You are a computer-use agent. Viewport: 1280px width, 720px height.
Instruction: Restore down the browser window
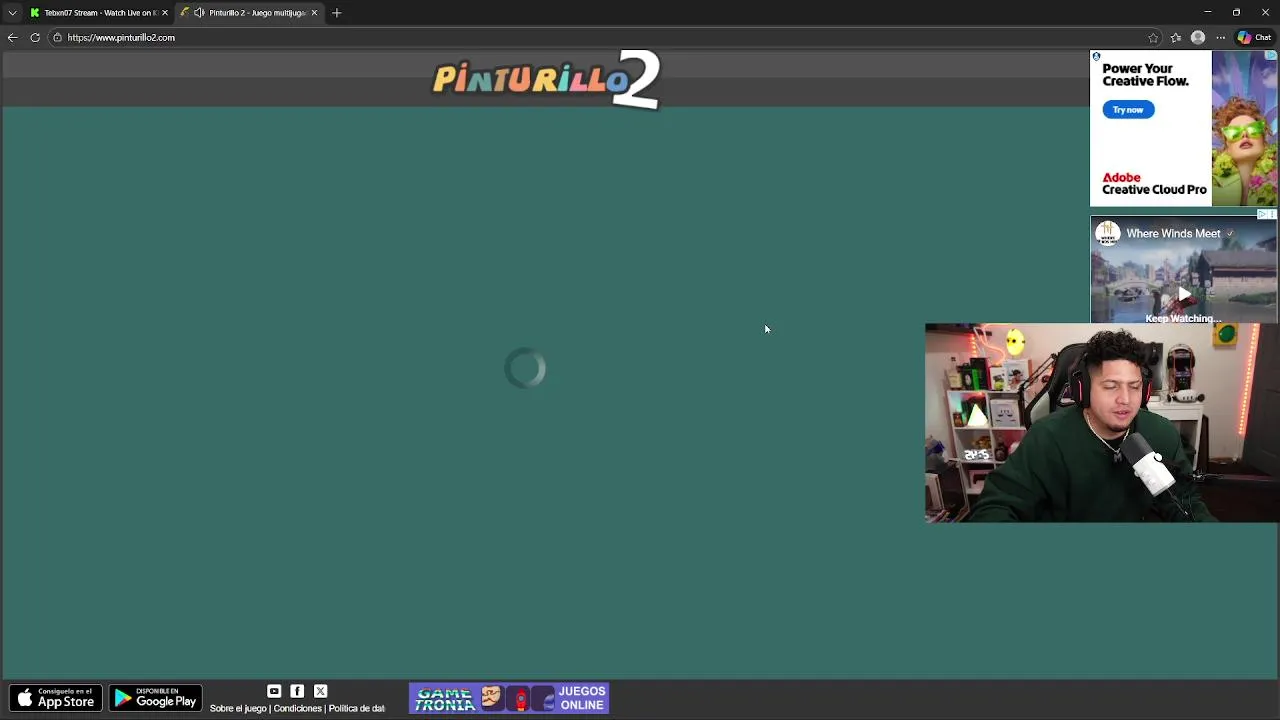(1236, 12)
